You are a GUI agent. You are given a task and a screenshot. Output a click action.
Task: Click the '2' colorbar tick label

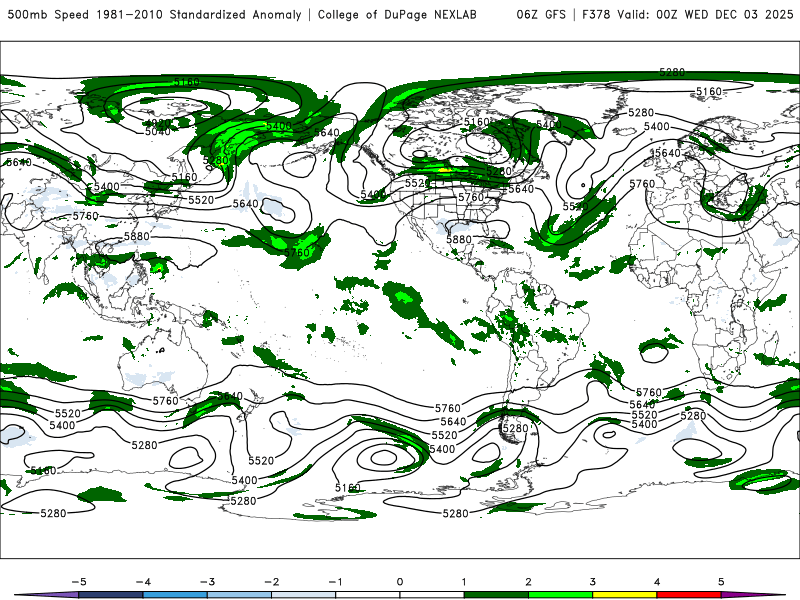point(528,582)
